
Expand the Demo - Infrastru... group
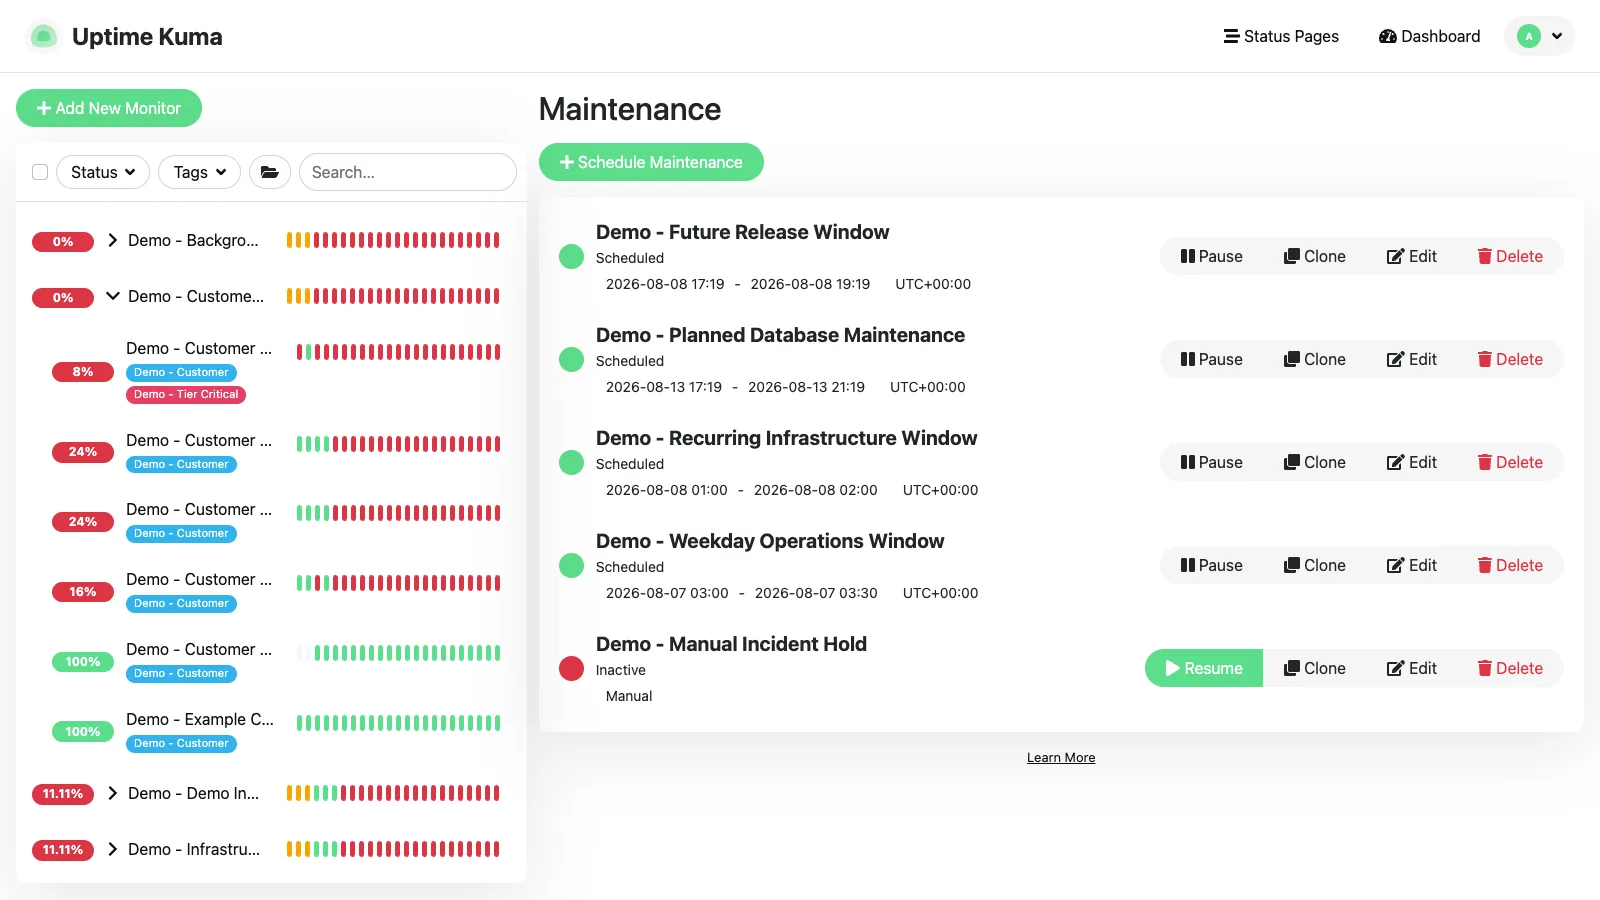click(x=113, y=849)
